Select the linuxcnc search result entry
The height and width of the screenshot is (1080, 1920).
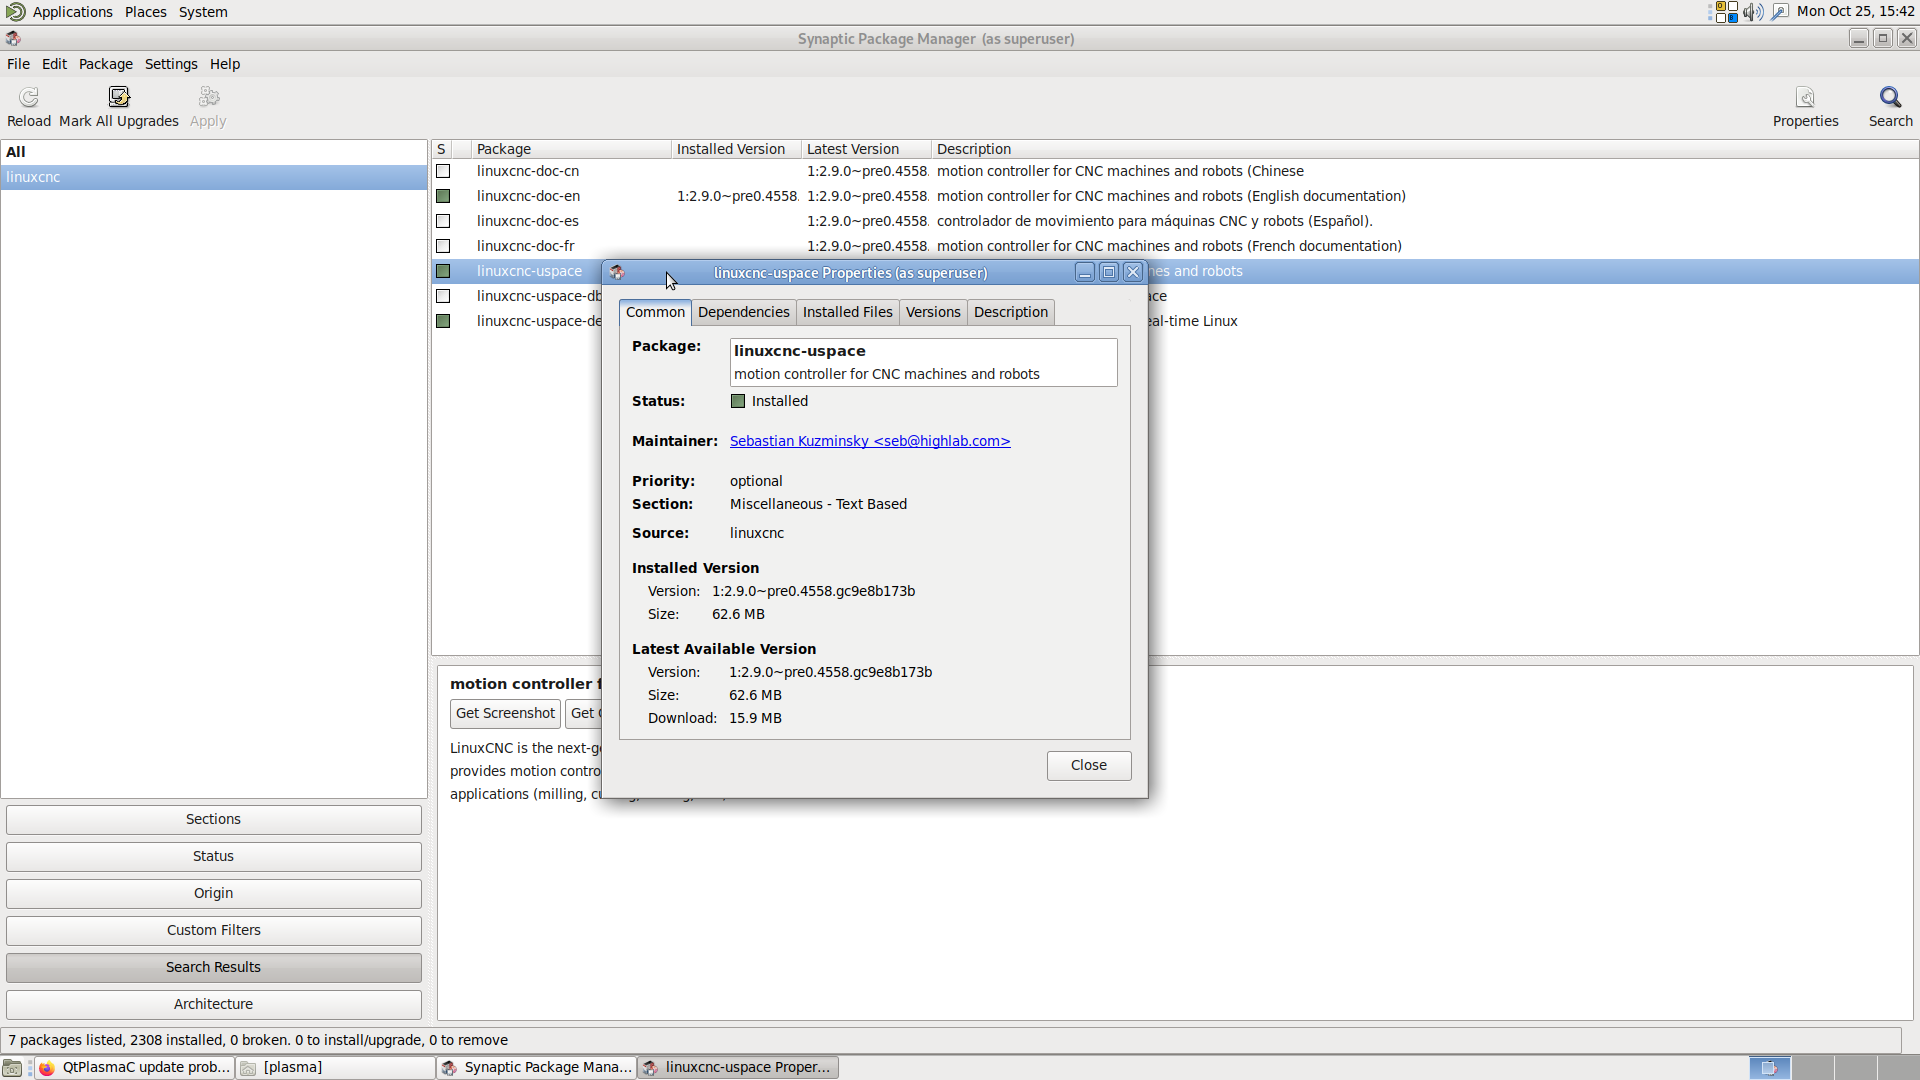(214, 177)
